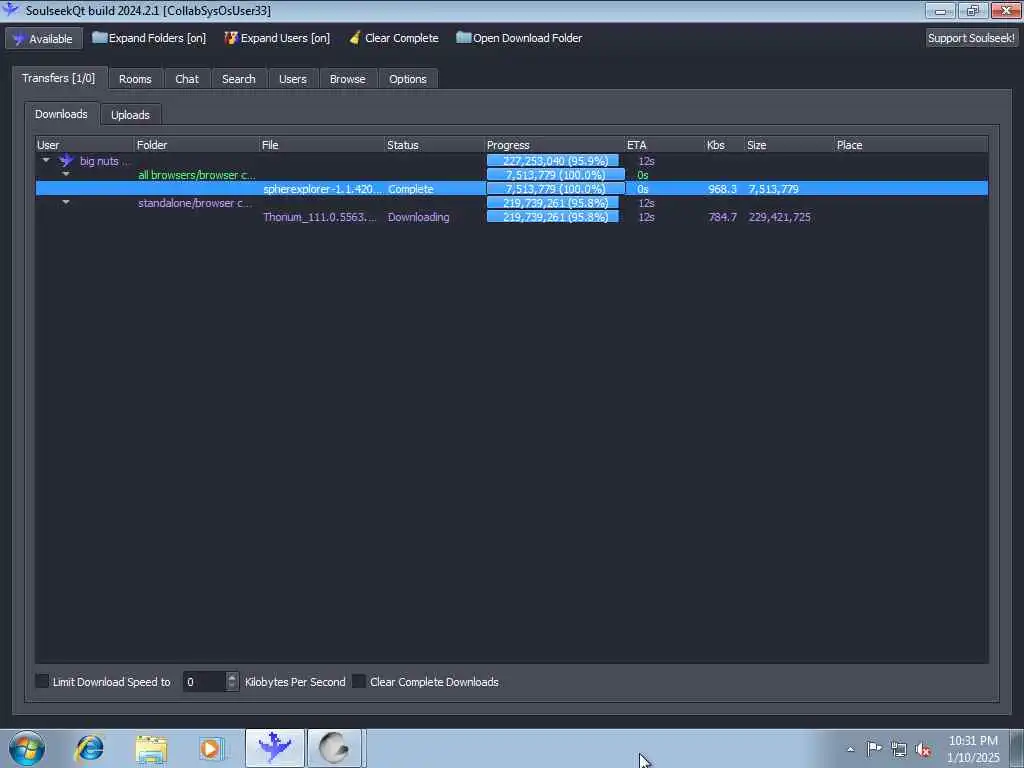Toggle Expand Folders [on] option
The height and width of the screenshot is (768, 1024).
pyautogui.click(x=149, y=38)
